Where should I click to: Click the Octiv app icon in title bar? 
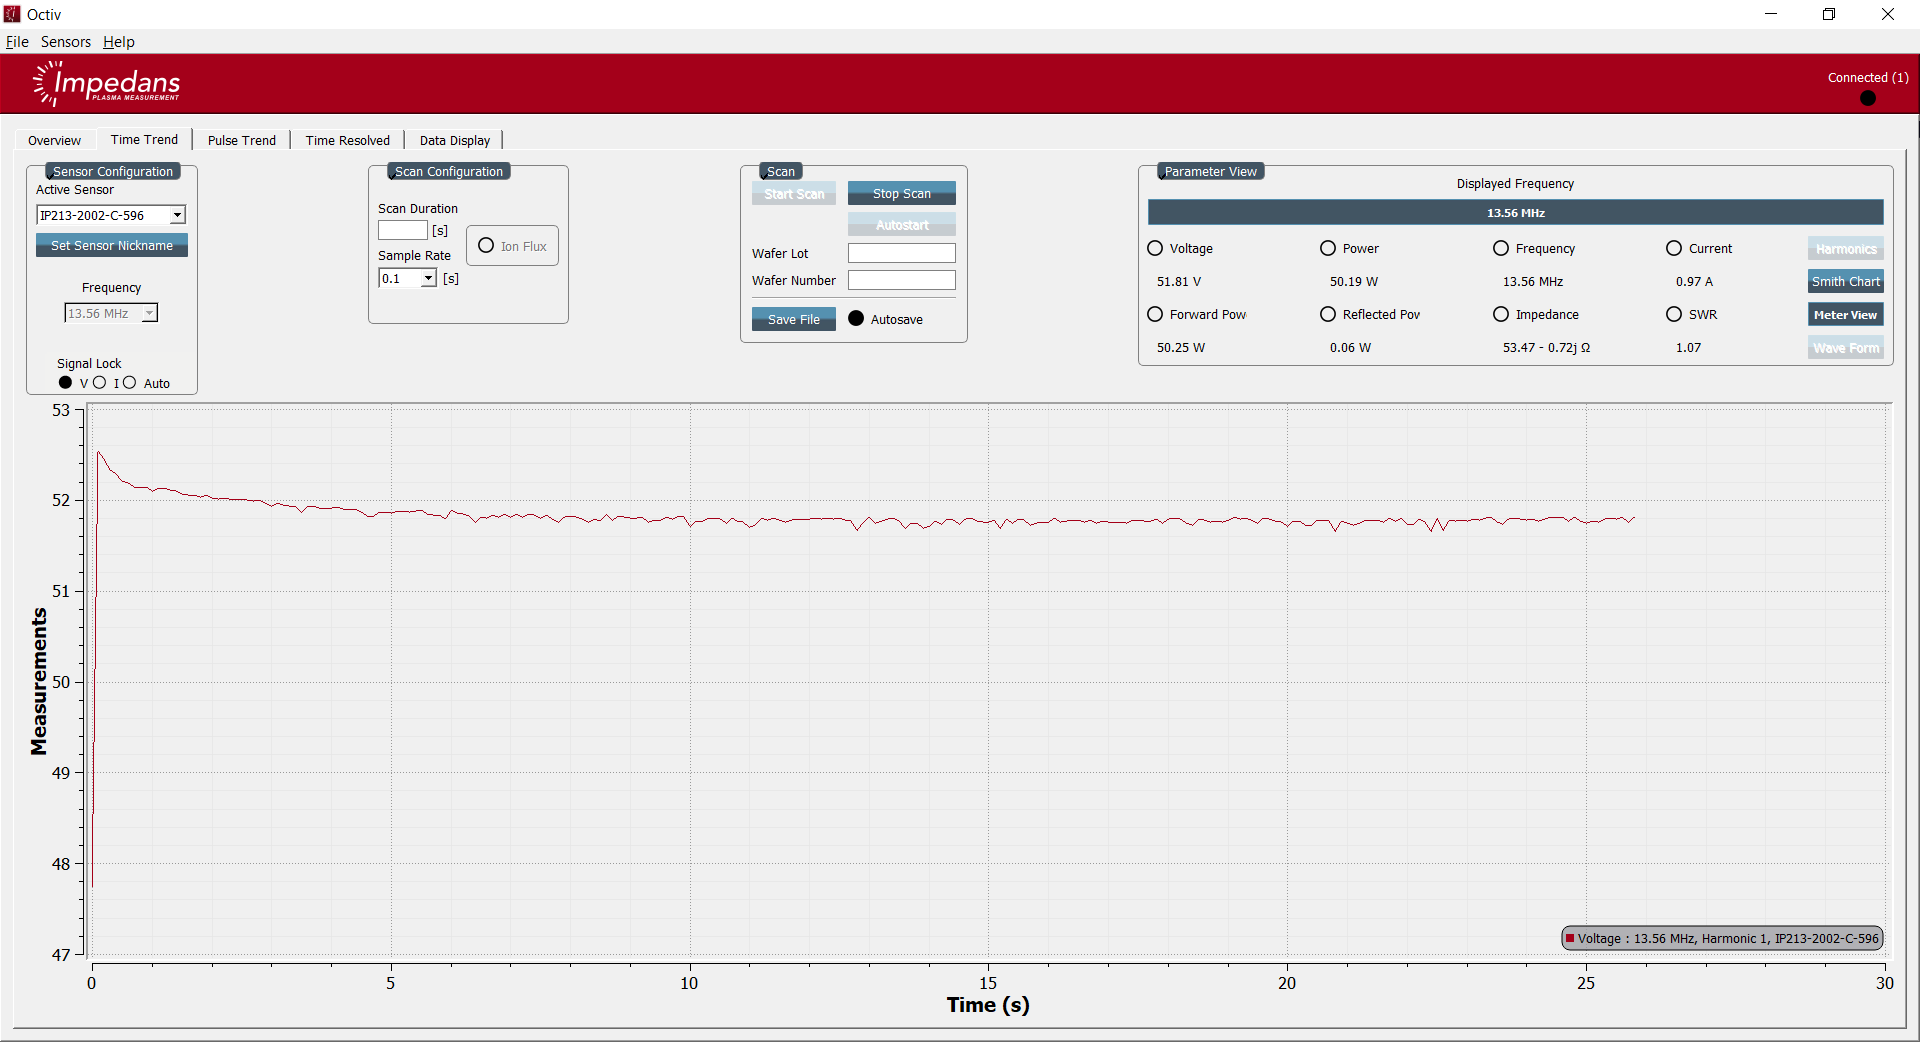tap(12, 14)
